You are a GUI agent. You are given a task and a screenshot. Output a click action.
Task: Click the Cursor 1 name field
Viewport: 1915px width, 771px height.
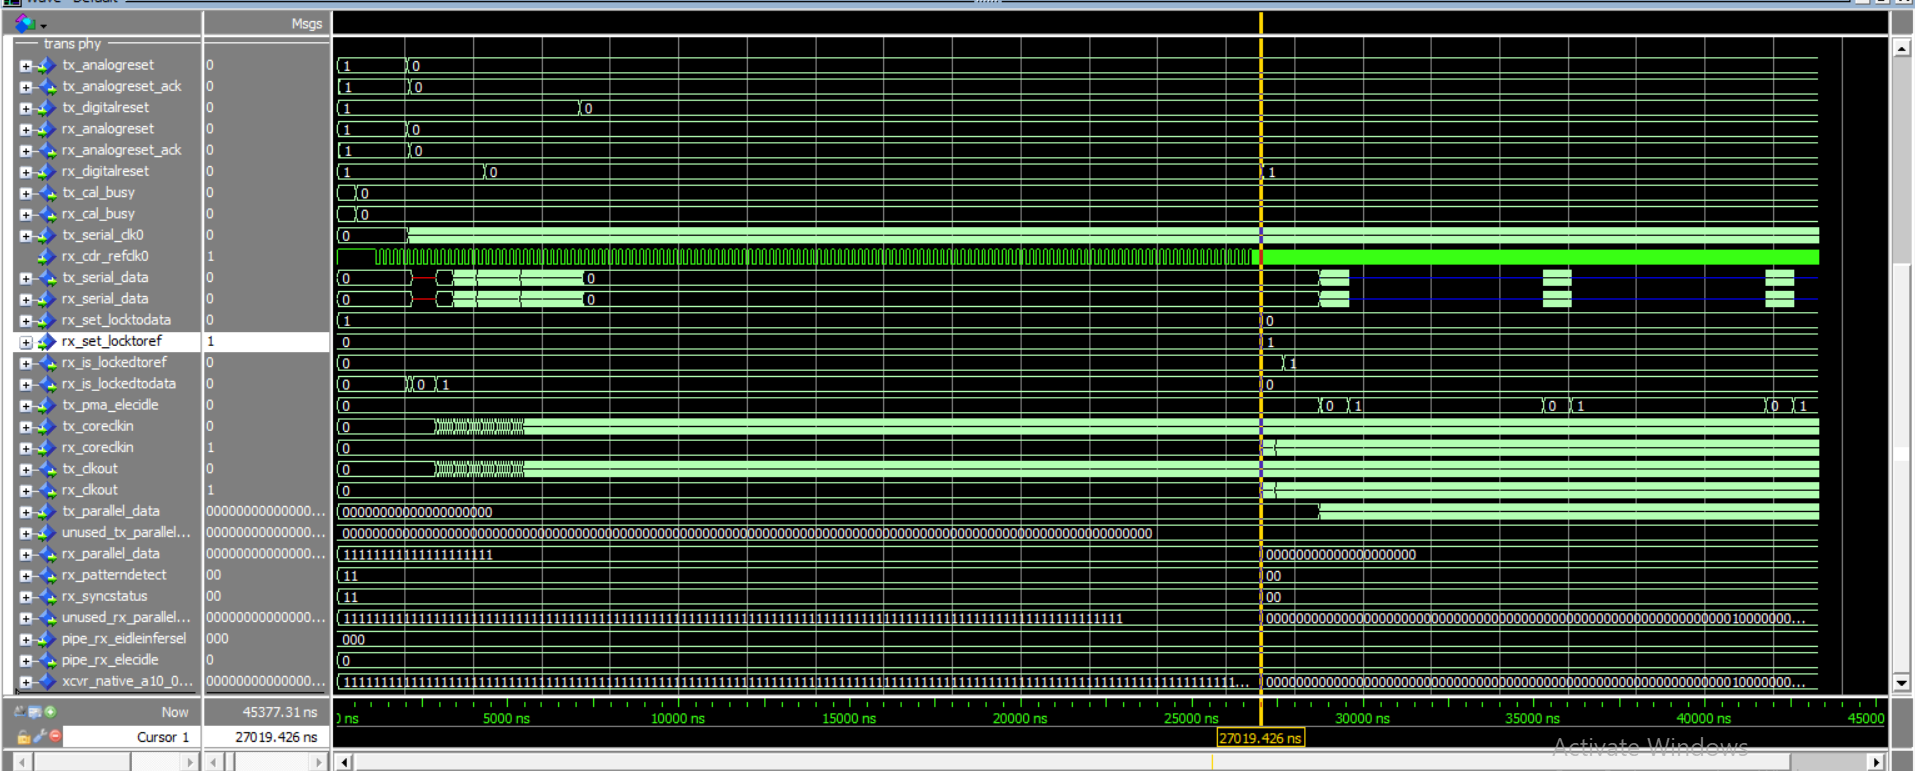132,737
